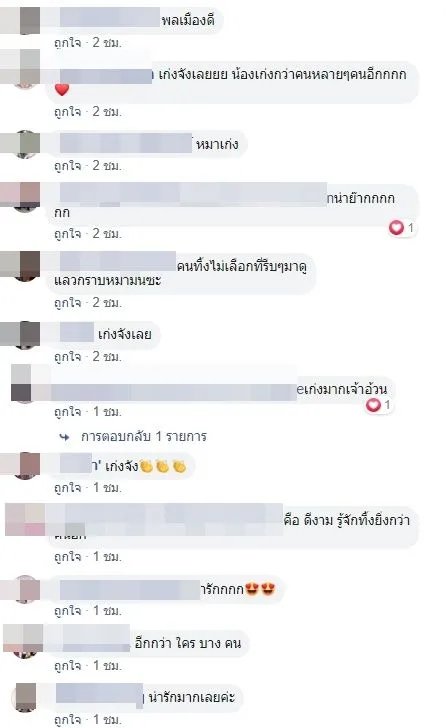Open avatar of หมาเก่ง commenter
Screen dimensions: 446x728
21,144
